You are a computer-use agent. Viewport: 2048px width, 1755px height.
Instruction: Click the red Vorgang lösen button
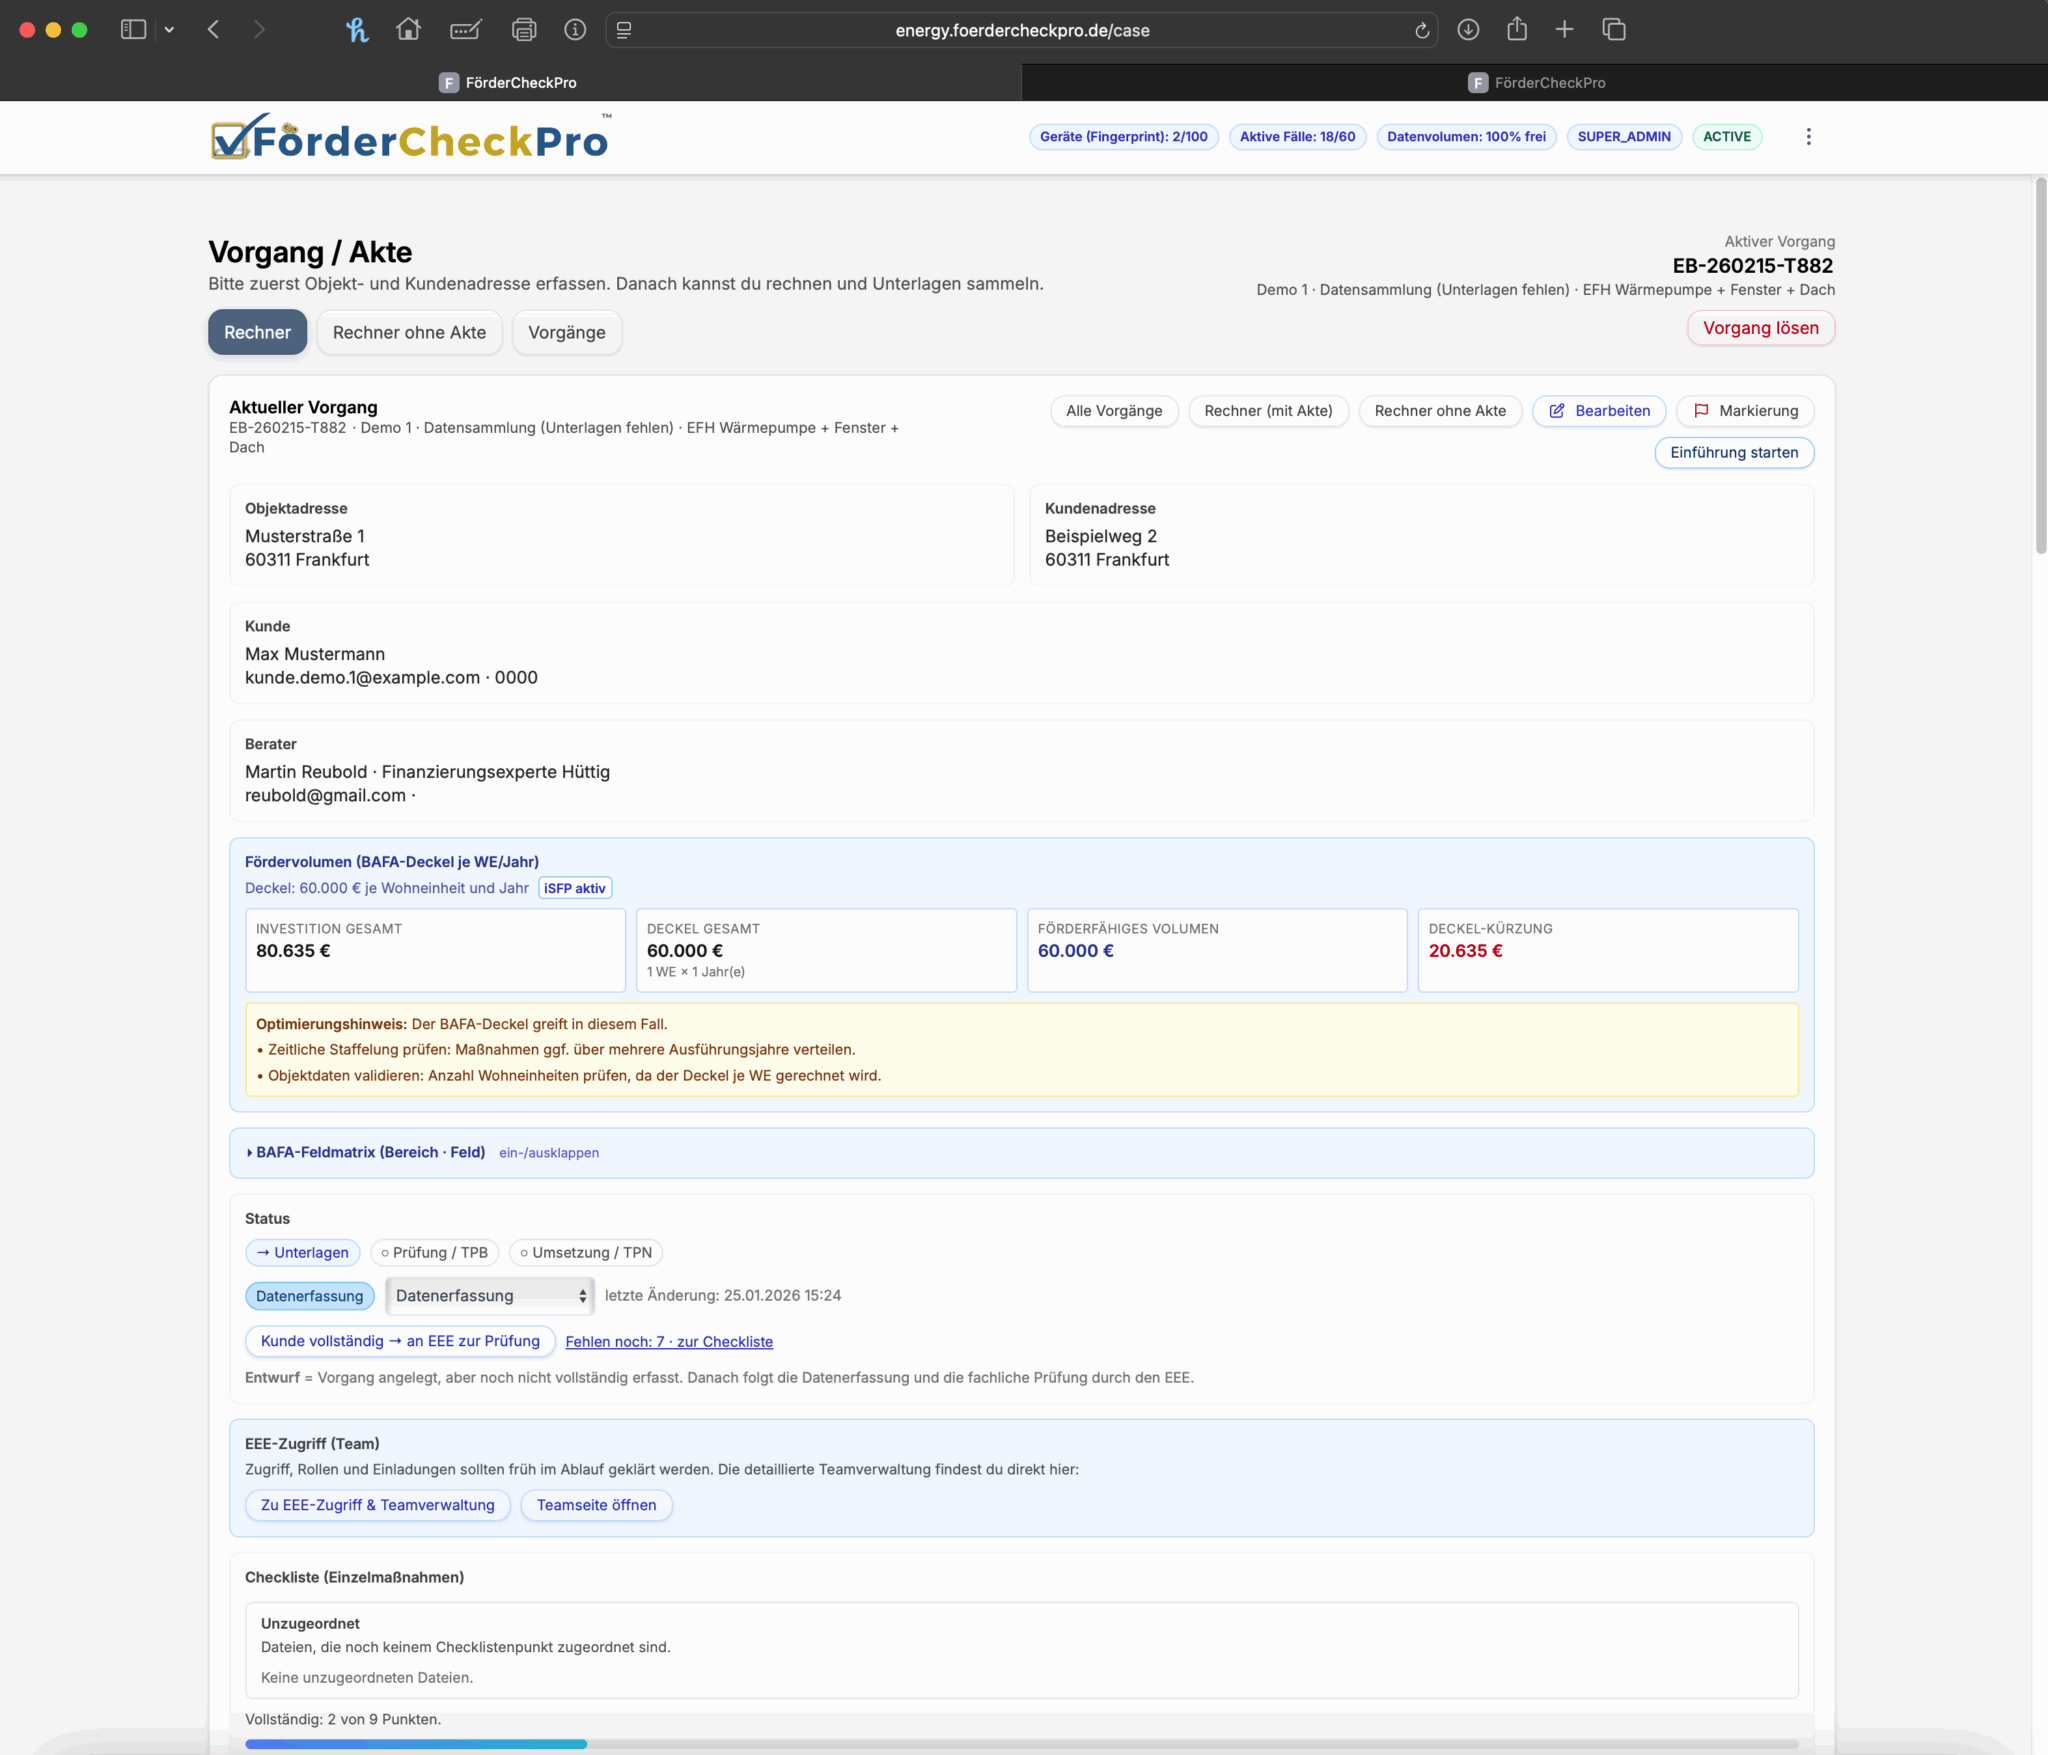(x=1760, y=328)
